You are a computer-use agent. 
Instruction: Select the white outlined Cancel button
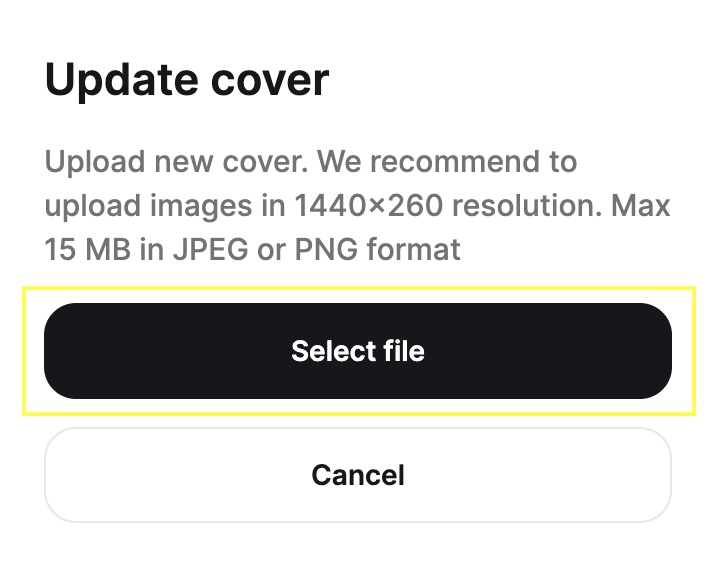[x=358, y=475]
